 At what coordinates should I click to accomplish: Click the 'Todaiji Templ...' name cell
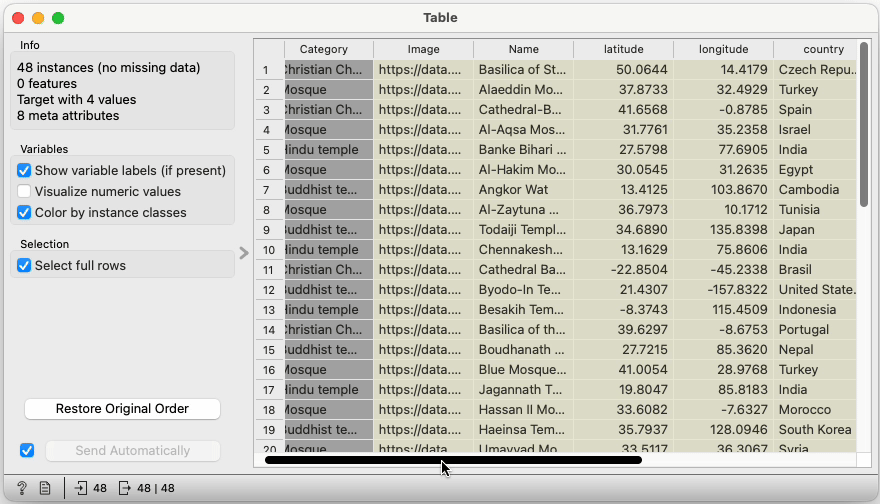524,230
